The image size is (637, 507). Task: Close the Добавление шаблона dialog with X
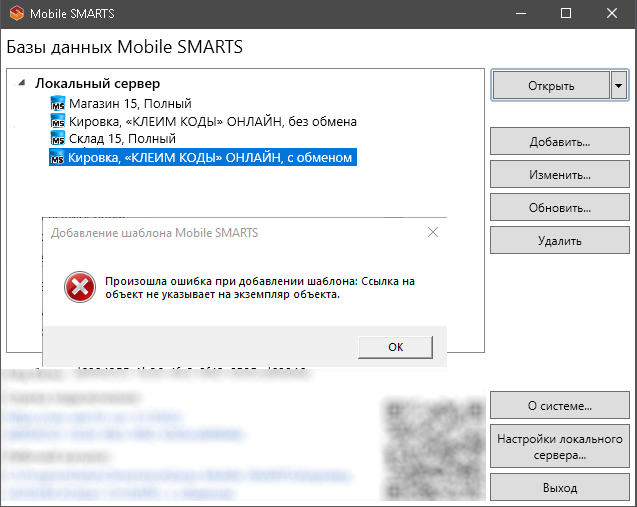[x=433, y=232]
